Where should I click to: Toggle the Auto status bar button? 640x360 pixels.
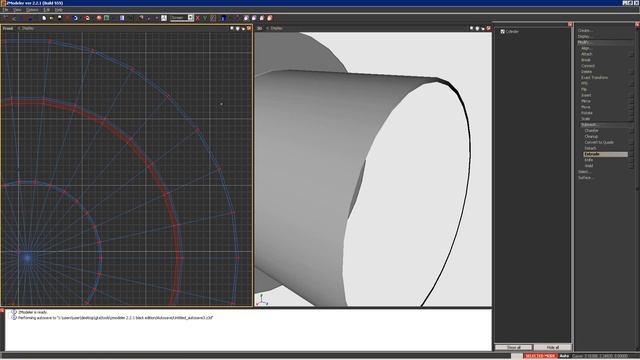click(564, 356)
